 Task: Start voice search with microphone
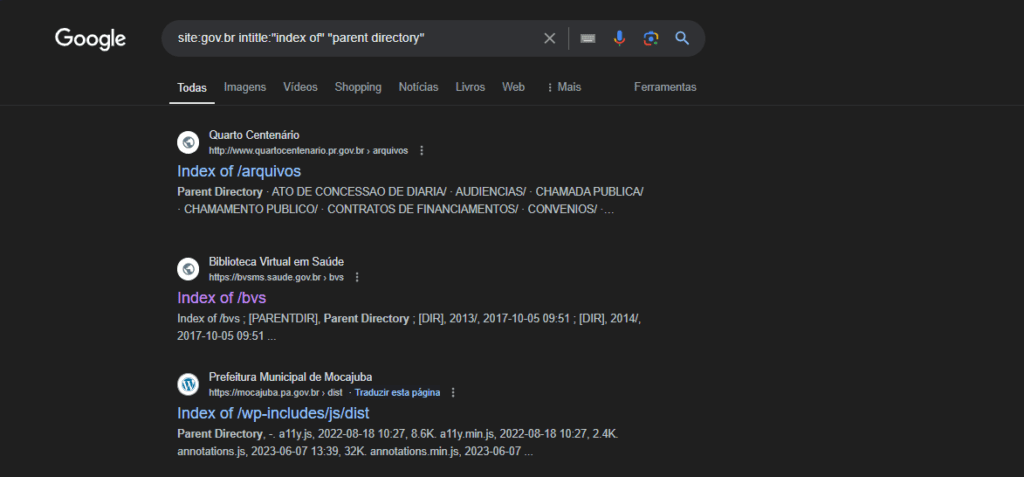(x=620, y=38)
